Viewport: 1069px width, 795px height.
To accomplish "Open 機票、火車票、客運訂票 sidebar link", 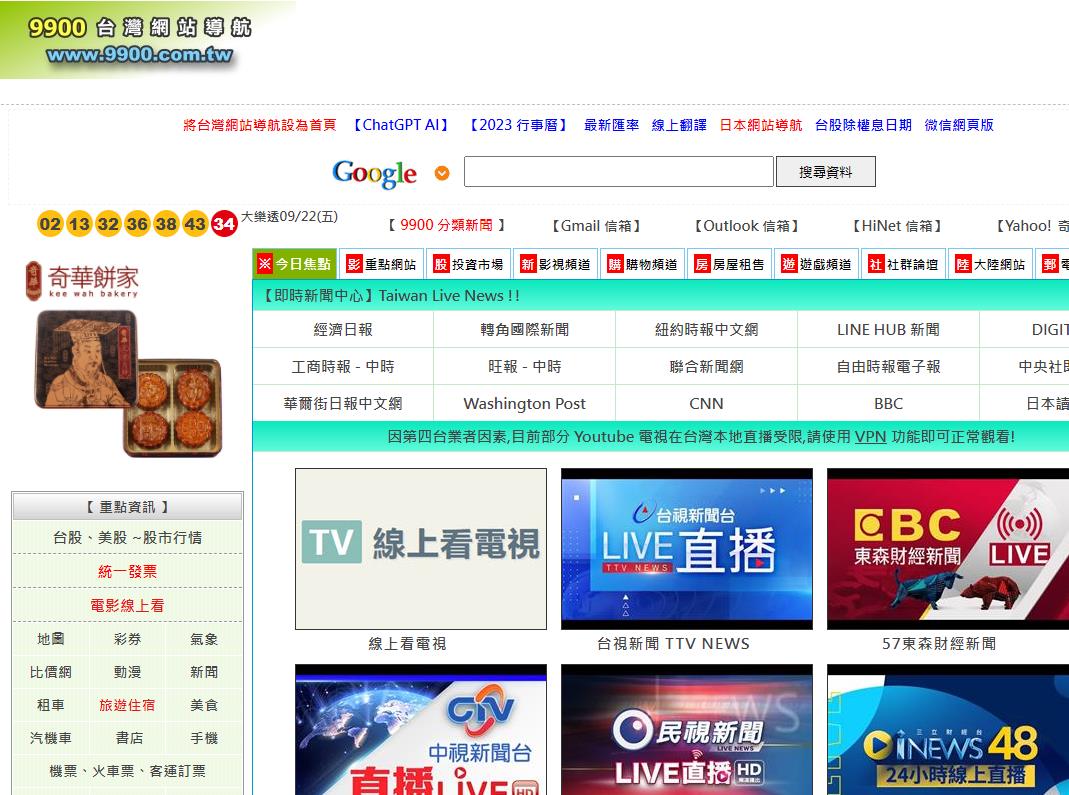I will click(x=127, y=771).
